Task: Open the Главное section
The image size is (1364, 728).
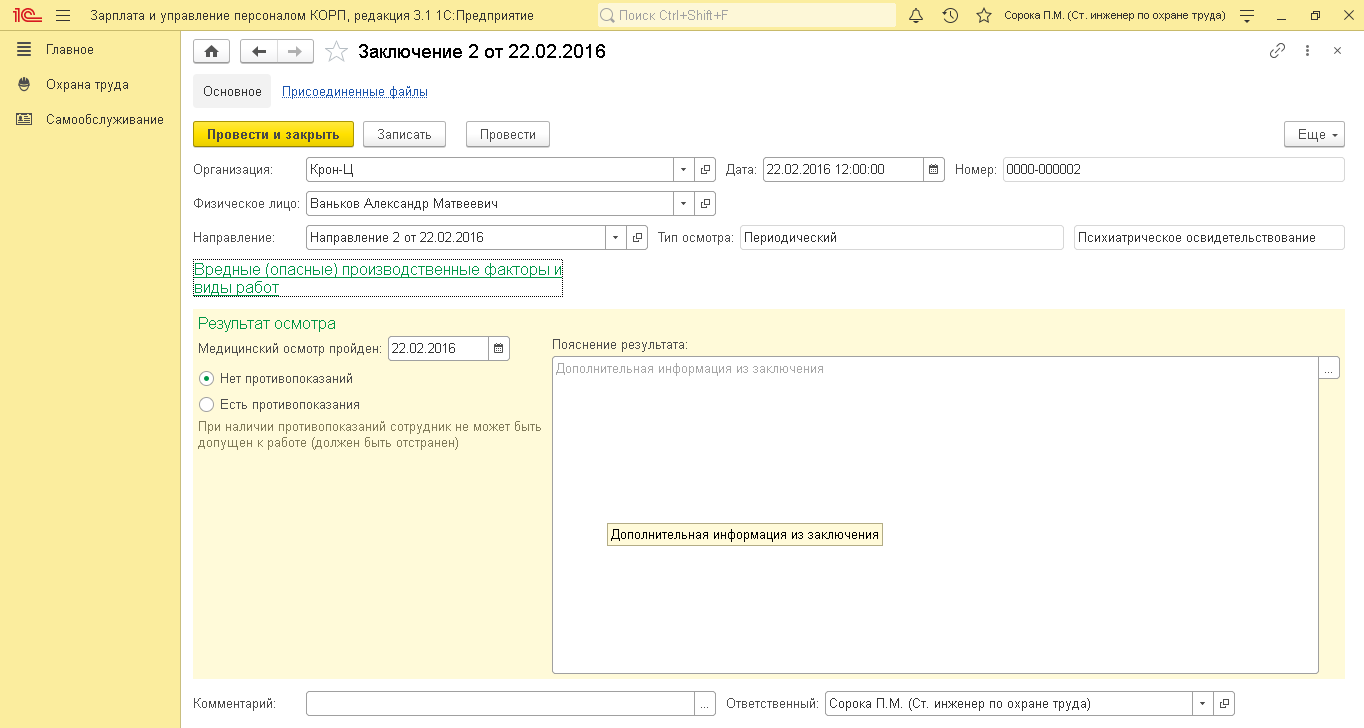Action: [x=70, y=50]
